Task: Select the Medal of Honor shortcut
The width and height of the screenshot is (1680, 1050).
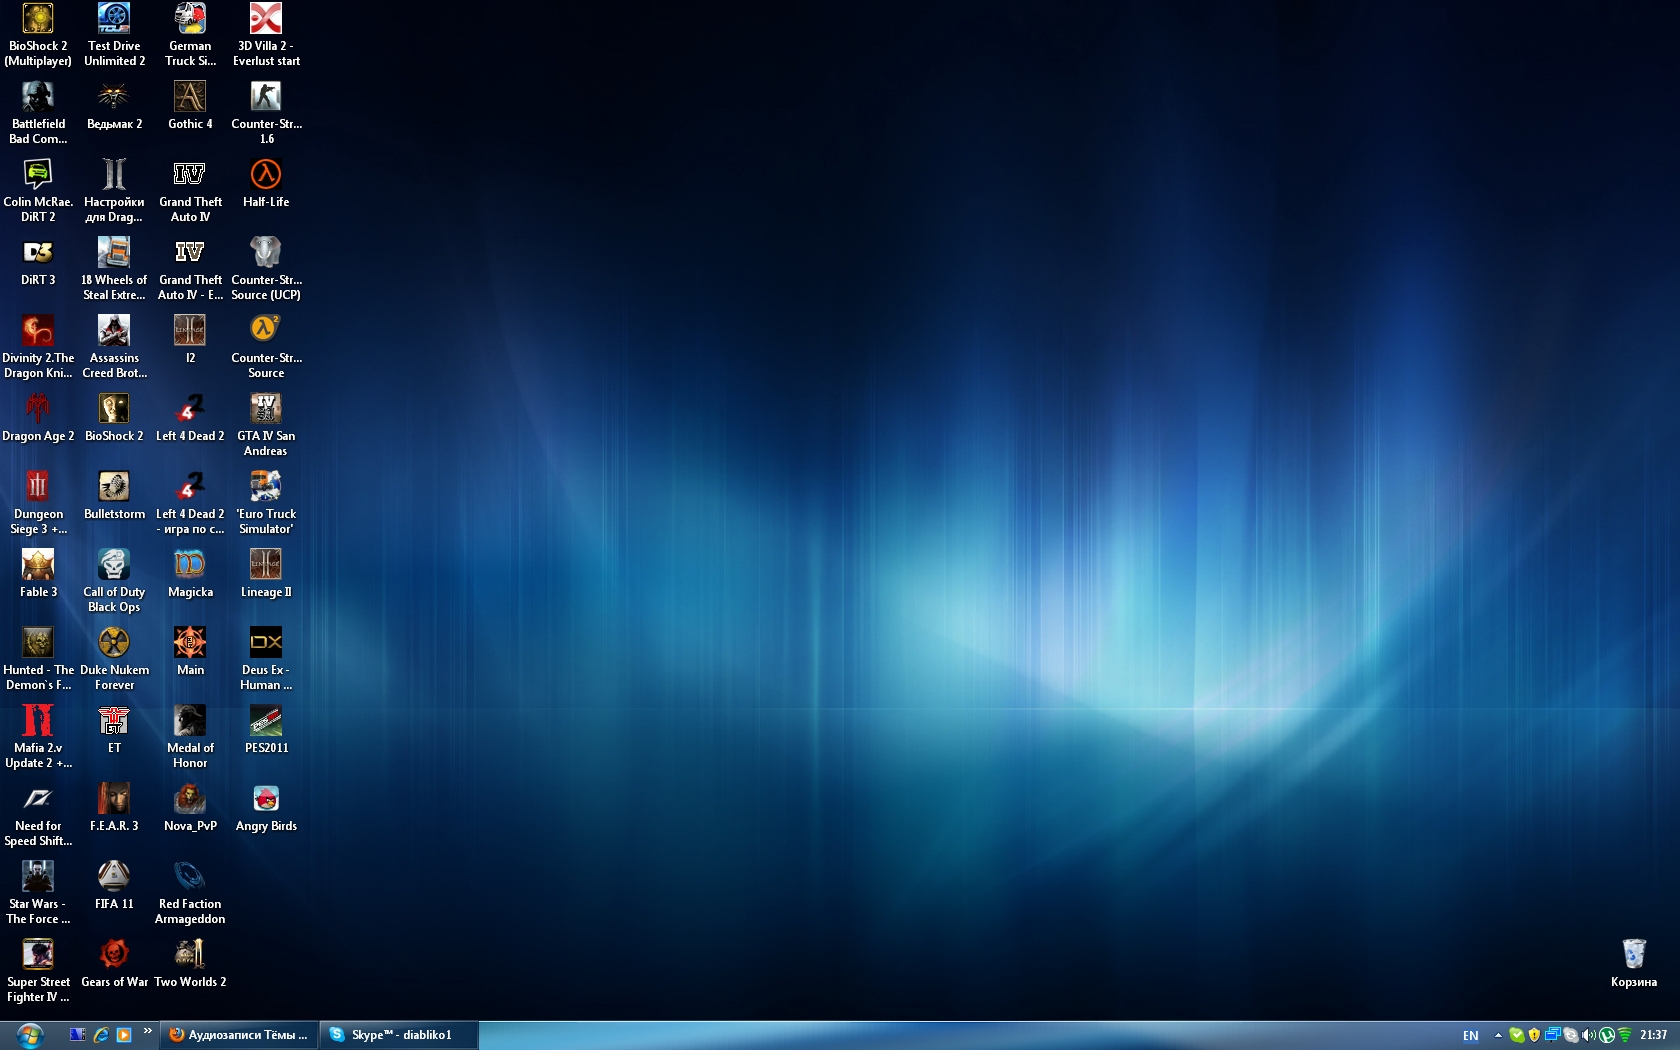Action: 190,737
